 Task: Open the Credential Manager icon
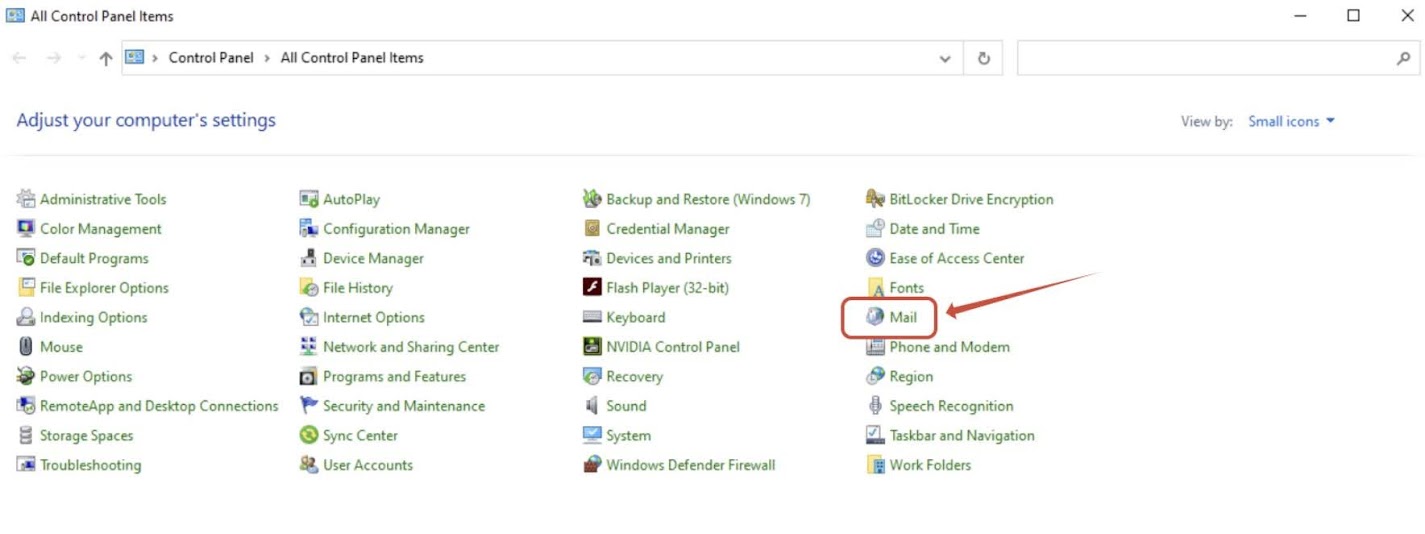point(592,228)
